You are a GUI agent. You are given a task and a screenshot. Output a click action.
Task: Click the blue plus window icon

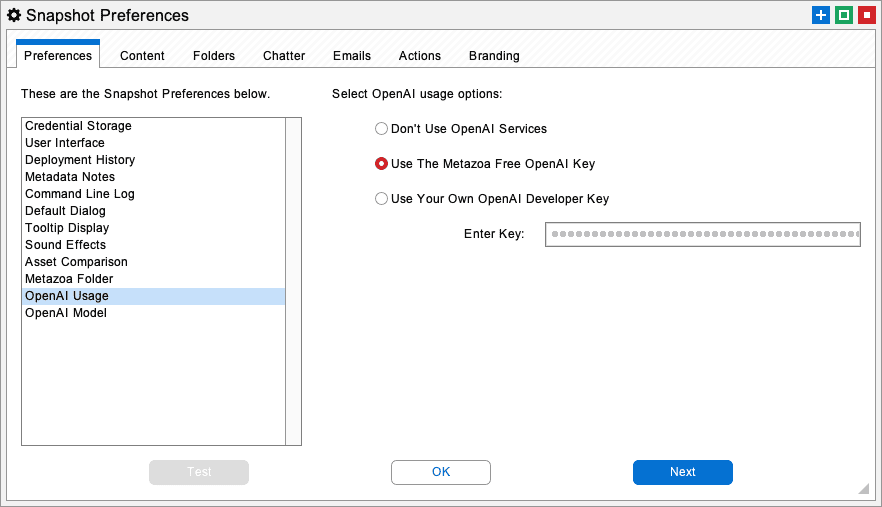tap(821, 15)
